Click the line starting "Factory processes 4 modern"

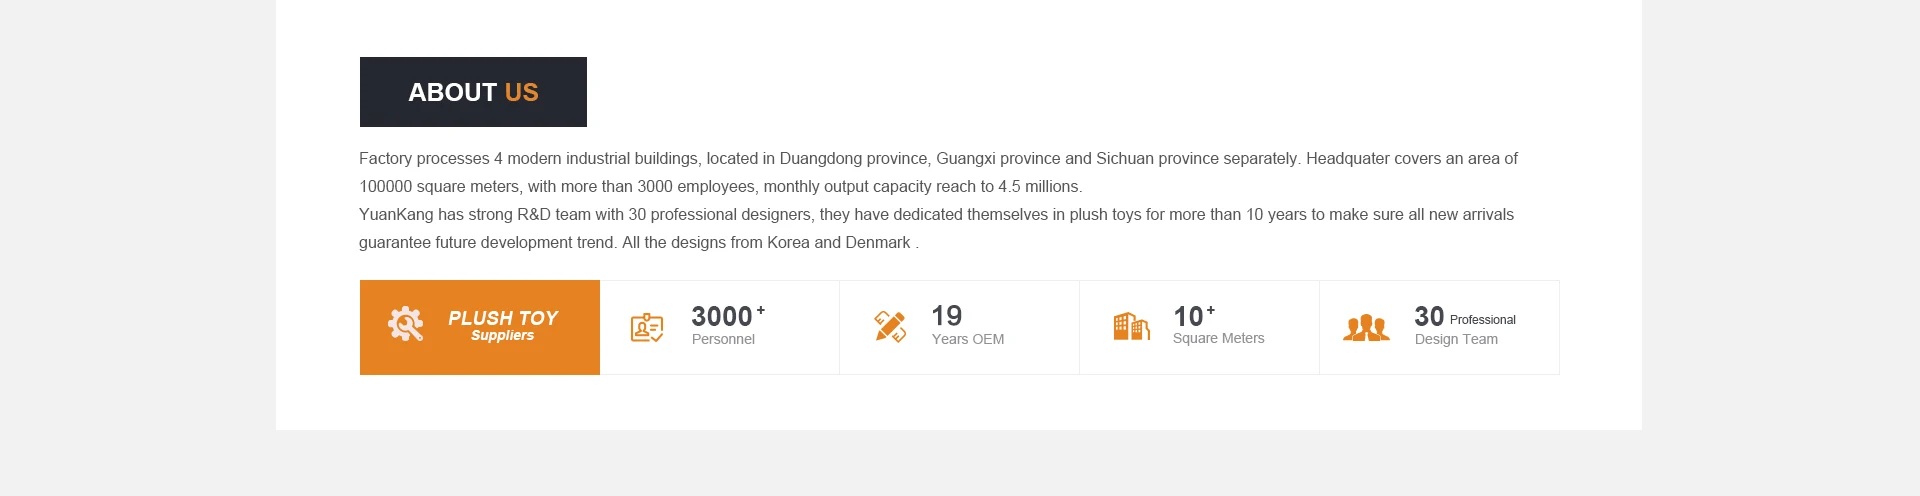(x=938, y=159)
